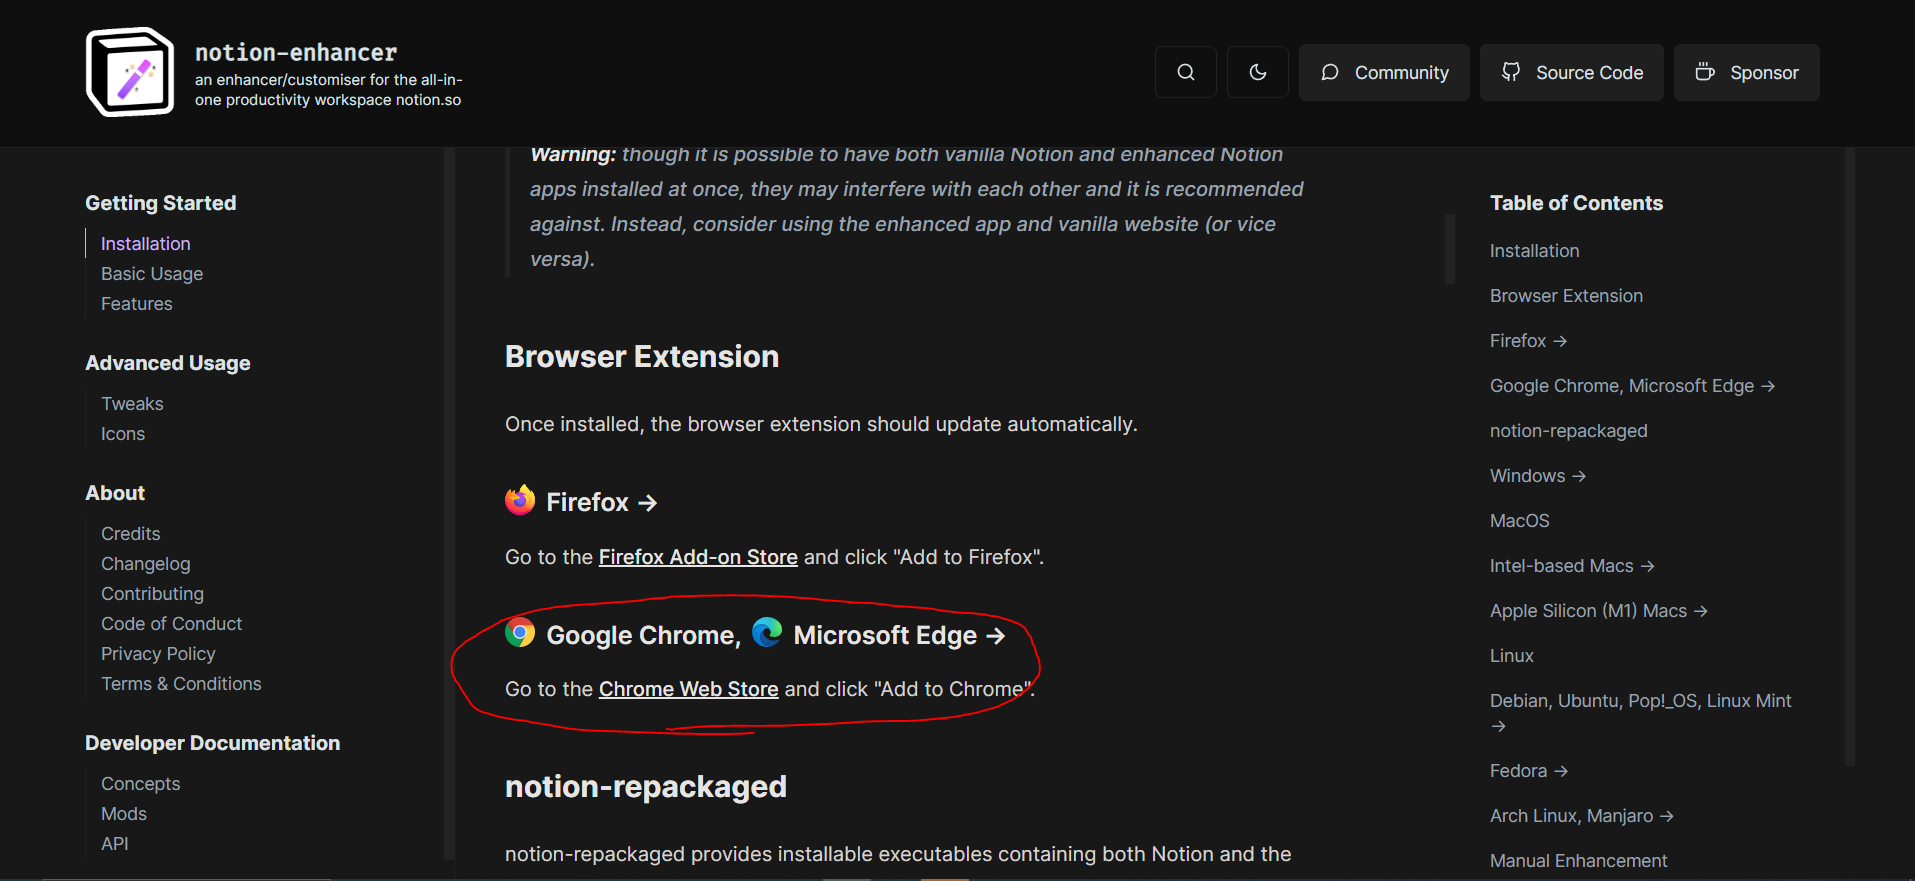Click the Microsoft Edge logo icon

coord(767,632)
